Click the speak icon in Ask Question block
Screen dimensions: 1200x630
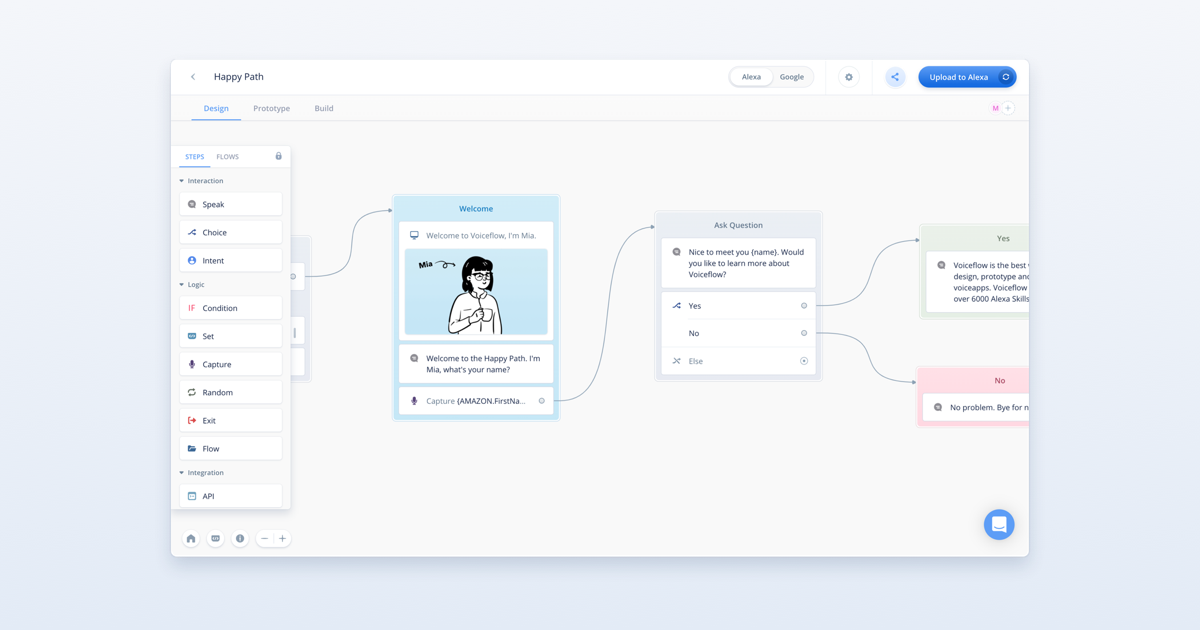(x=677, y=252)
